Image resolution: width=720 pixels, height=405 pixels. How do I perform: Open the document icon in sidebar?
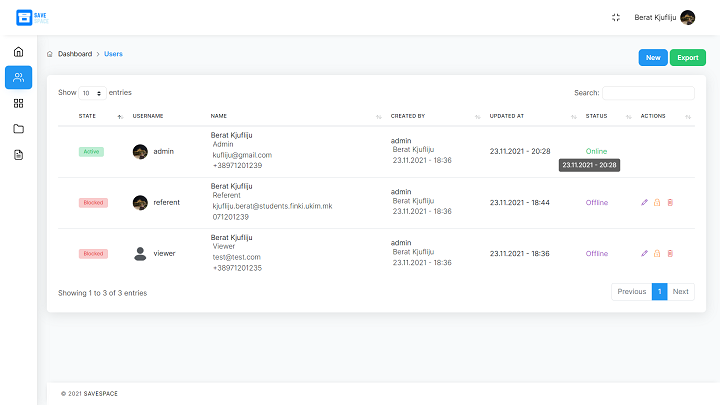(18, 155)
